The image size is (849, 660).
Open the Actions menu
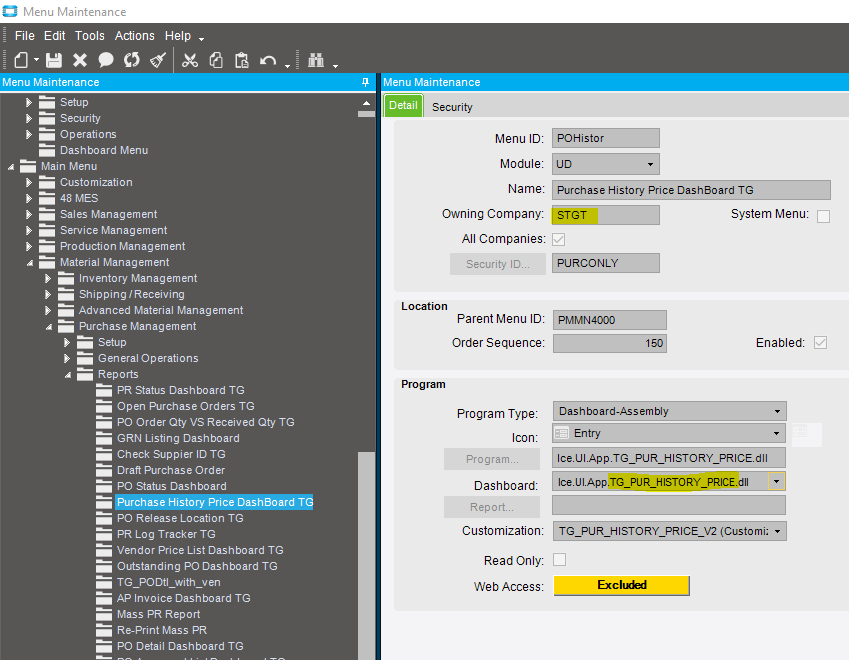tap(134, 36)
